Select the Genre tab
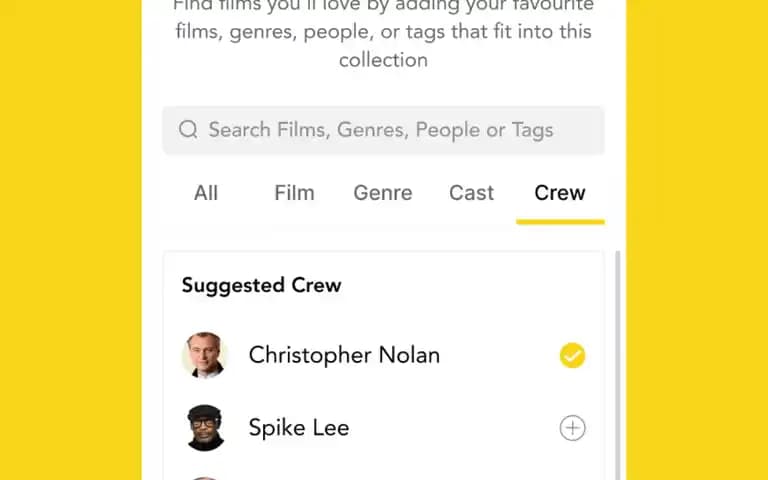 click(383, 193)
